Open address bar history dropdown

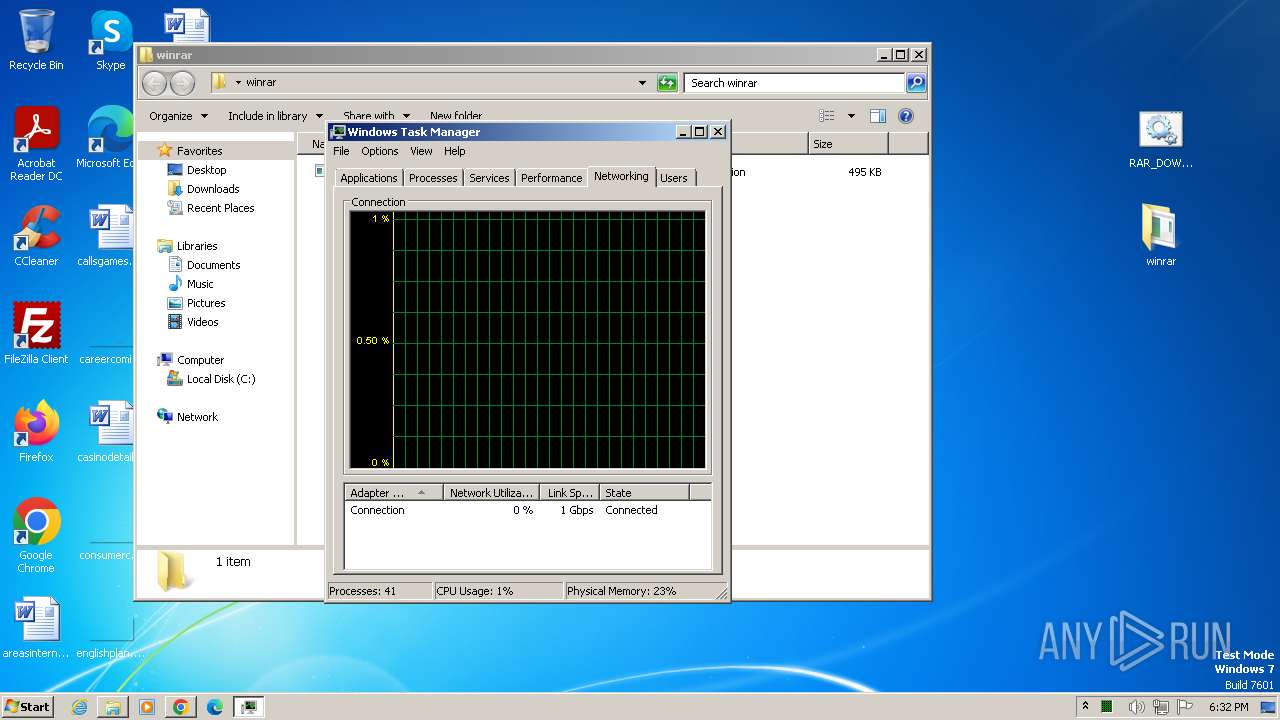point(642,83)
